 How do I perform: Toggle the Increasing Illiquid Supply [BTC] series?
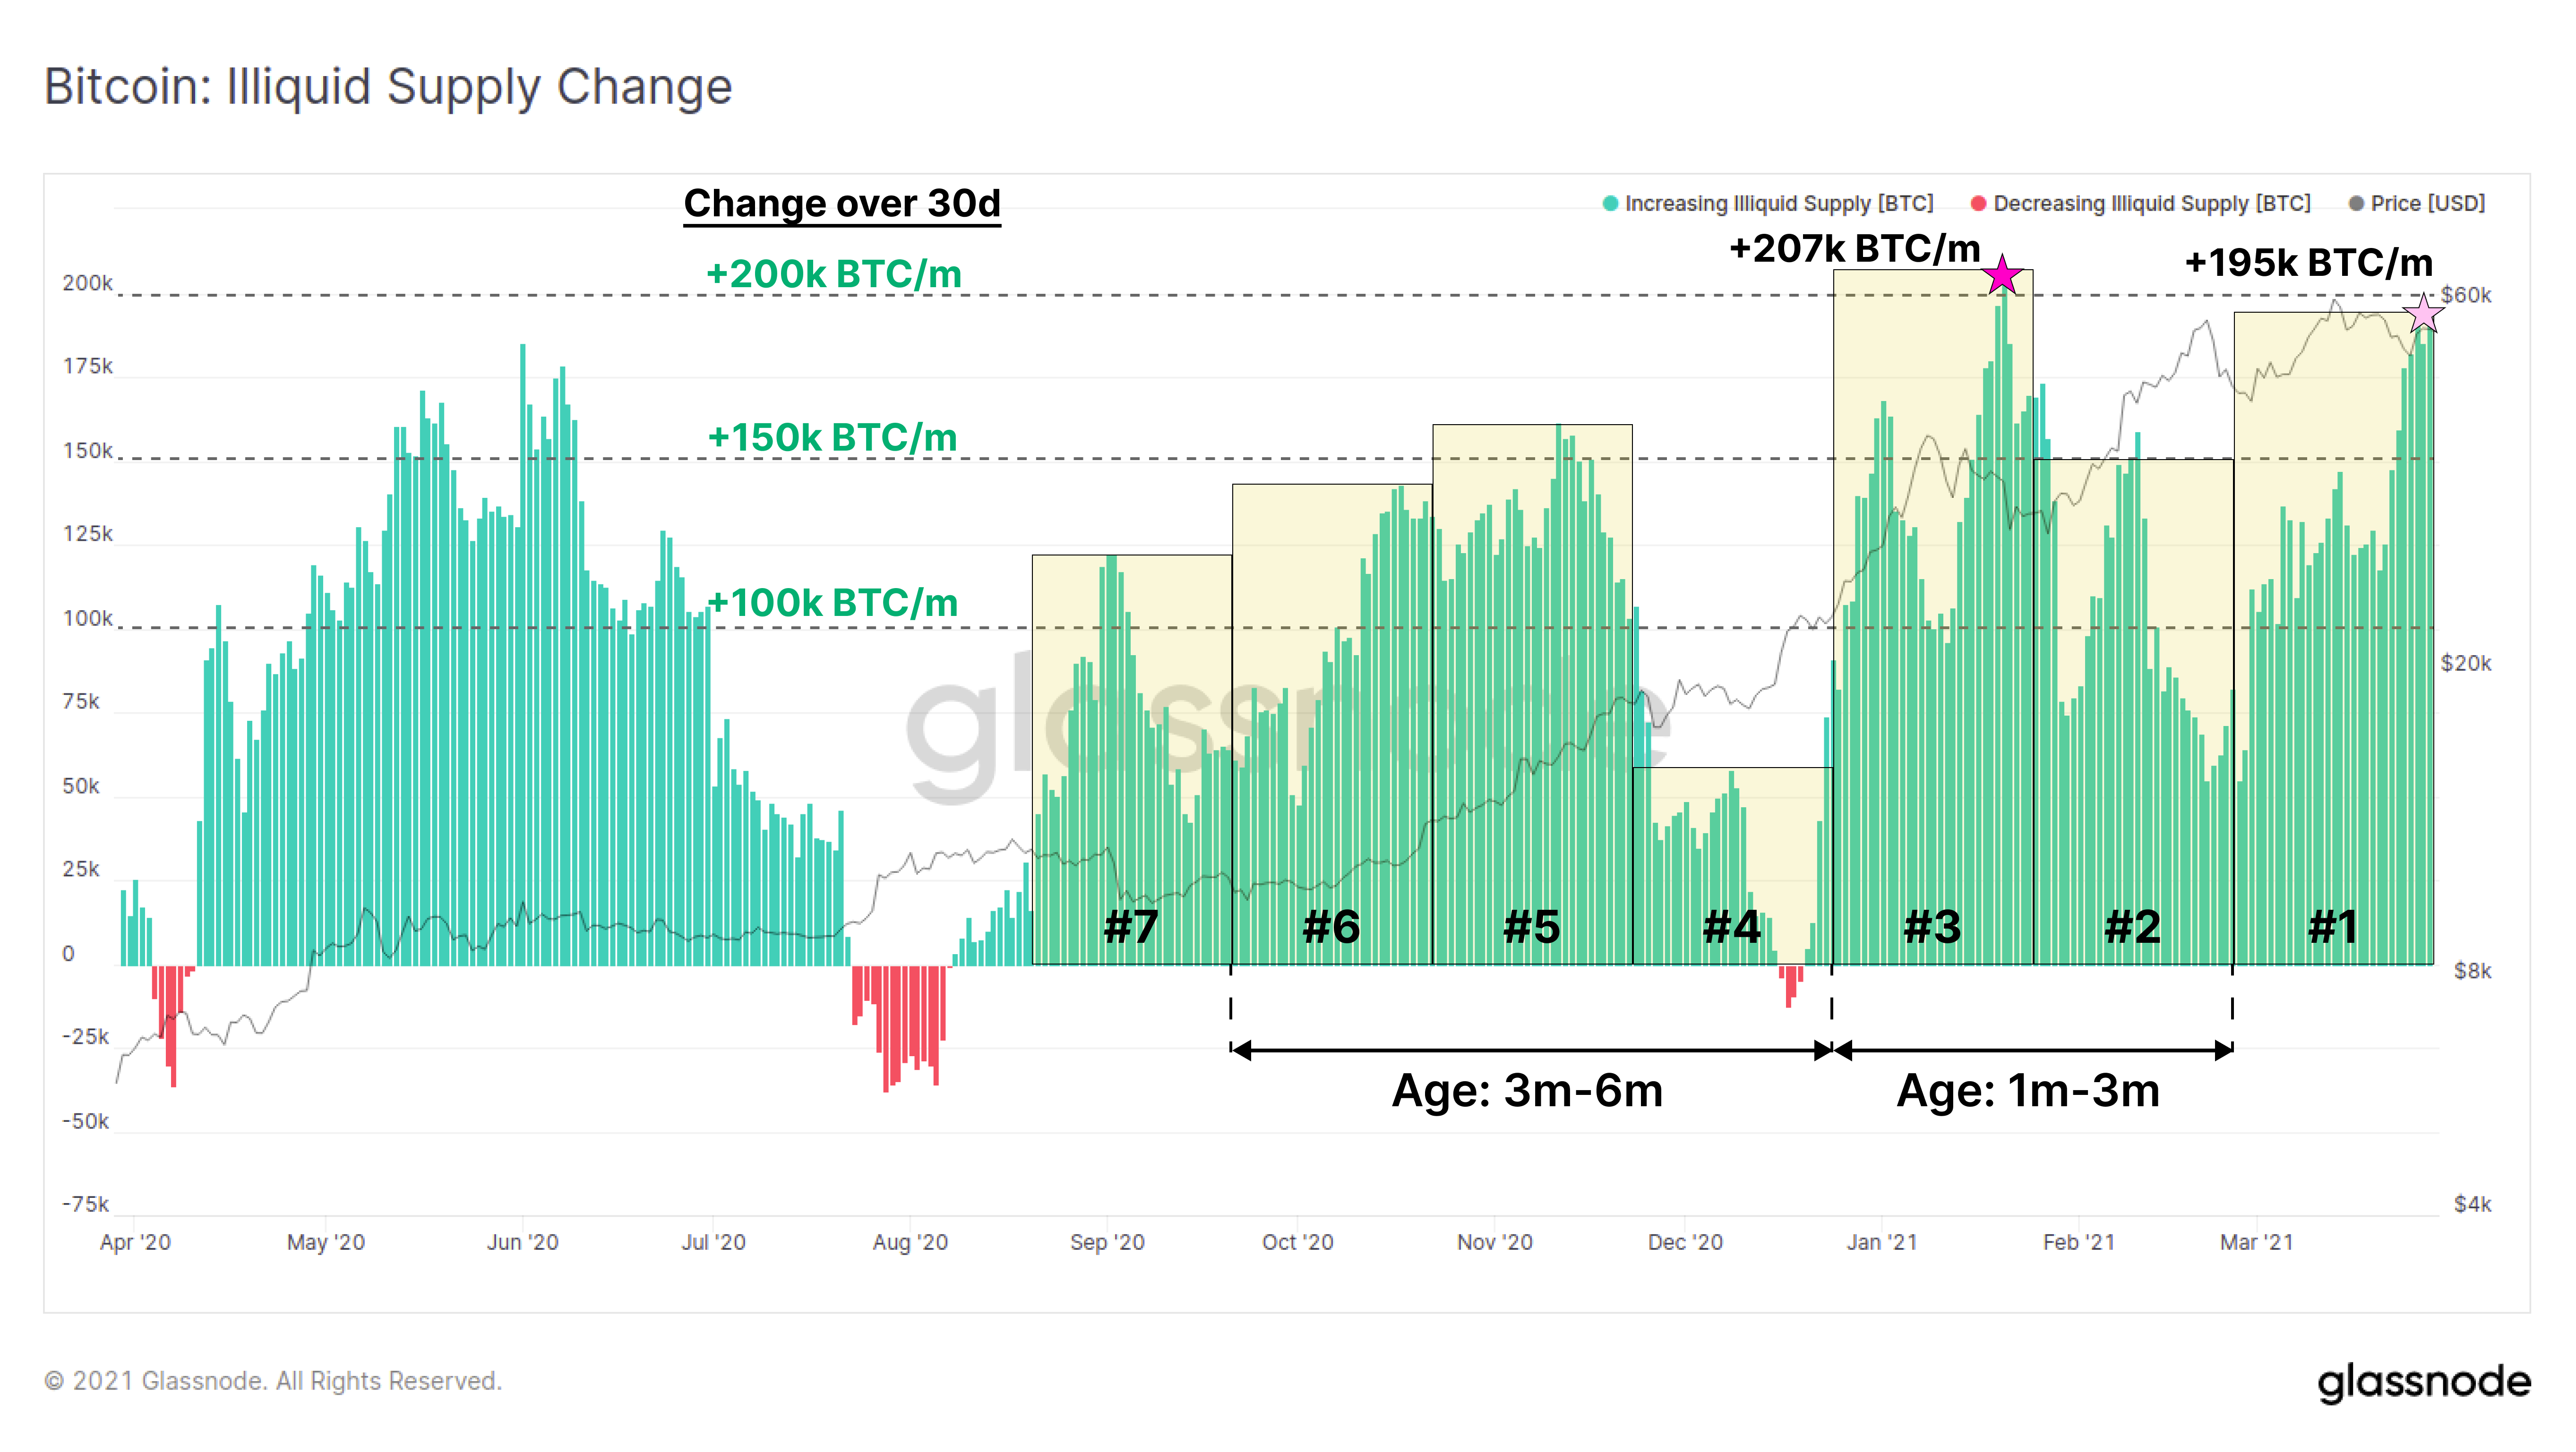(x=1779, y=203)
